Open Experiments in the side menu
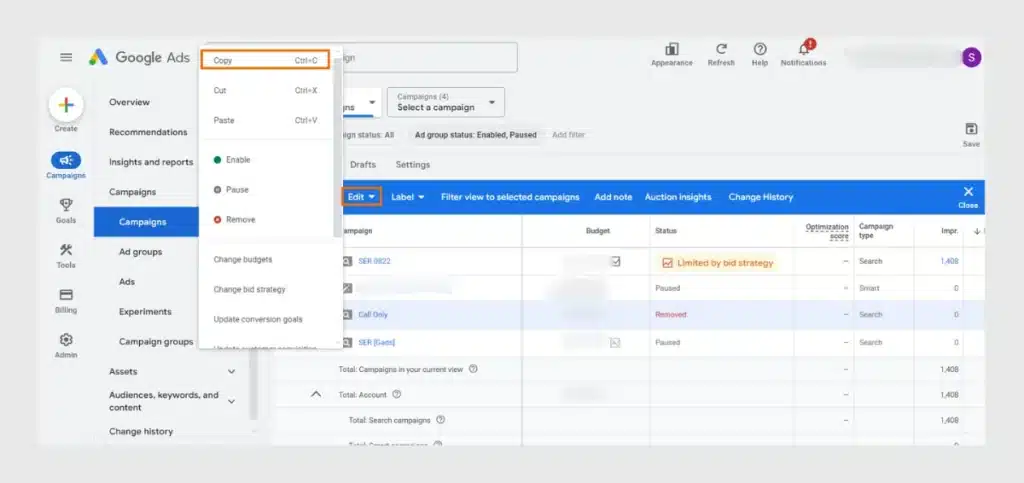This screenshot has height=483, width=1024. [145, 311]
